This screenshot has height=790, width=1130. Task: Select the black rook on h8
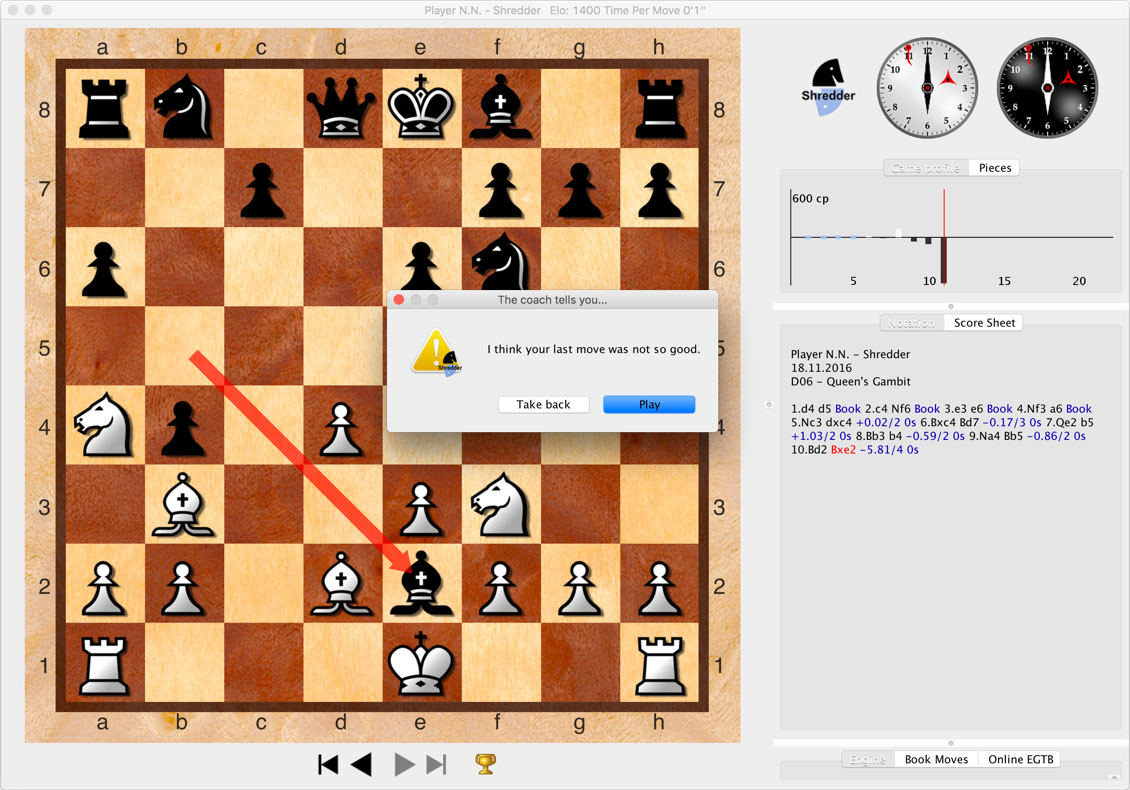click(x=659, y=110)
